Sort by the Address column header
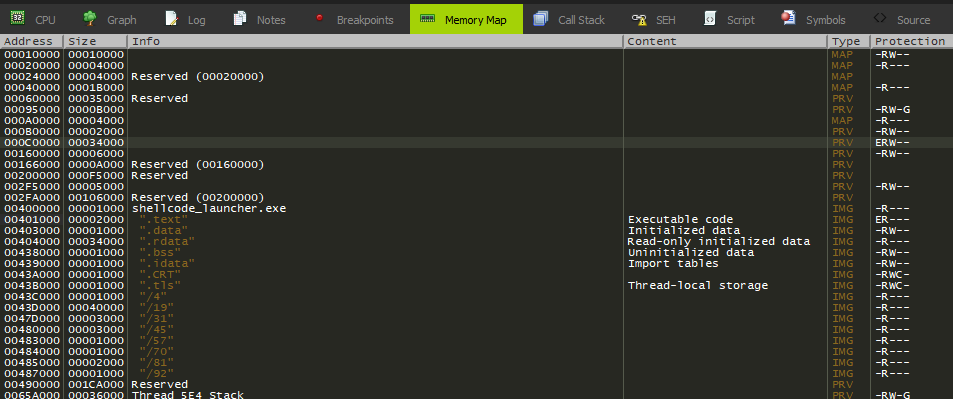The width and height of the screenshot is (953, 399). pos(32,41)
